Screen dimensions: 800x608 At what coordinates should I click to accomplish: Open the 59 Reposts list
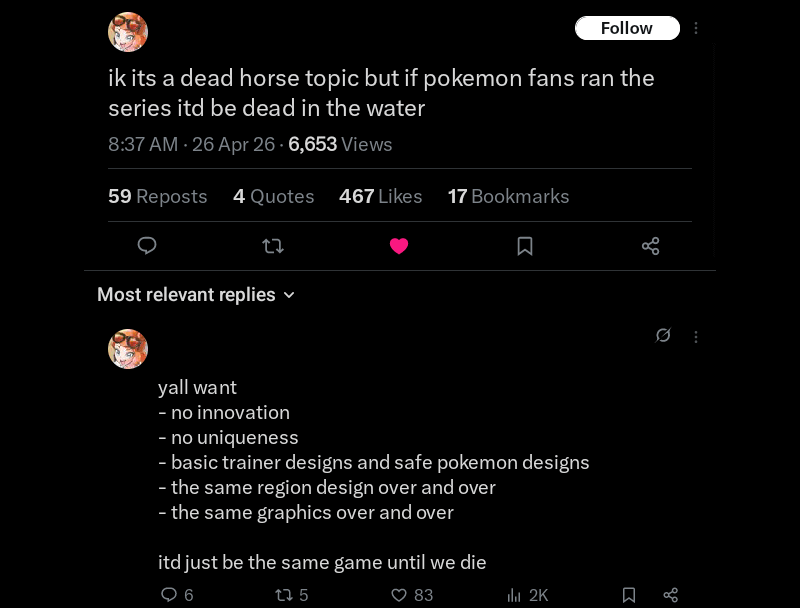(x=158, y=196)
